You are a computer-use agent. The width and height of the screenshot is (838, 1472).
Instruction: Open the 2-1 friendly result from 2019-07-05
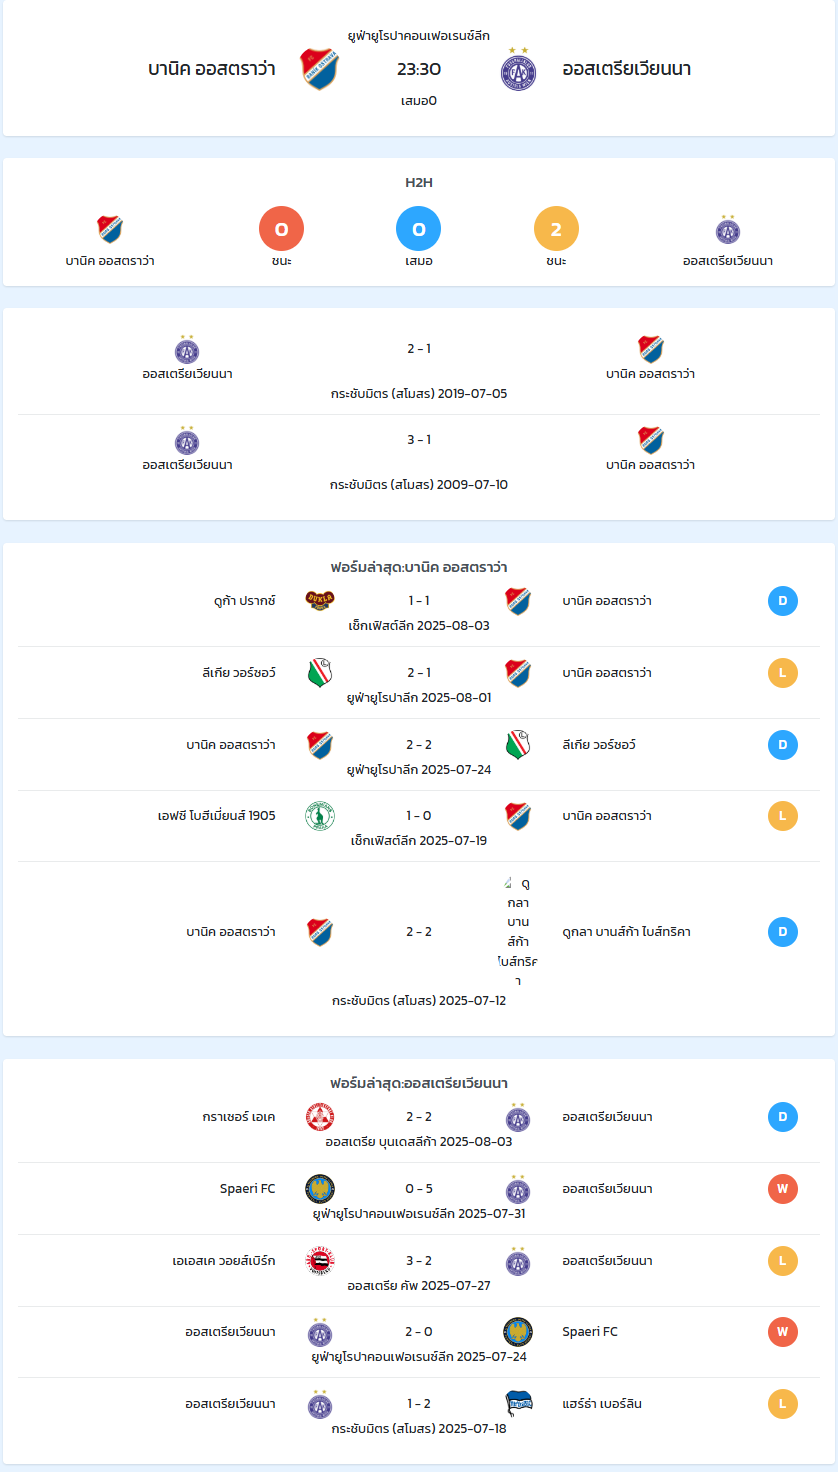coord(419,349)
